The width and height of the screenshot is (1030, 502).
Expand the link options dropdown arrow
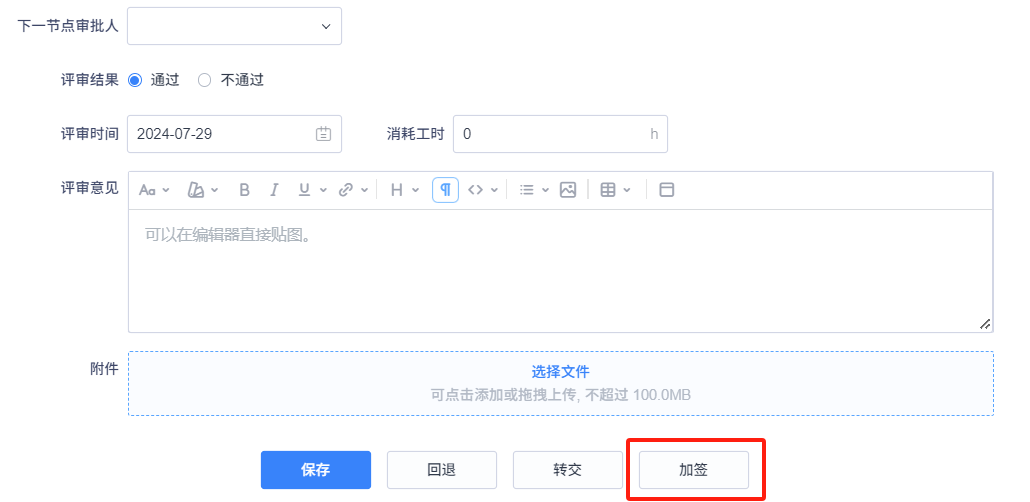pos(364,190)
